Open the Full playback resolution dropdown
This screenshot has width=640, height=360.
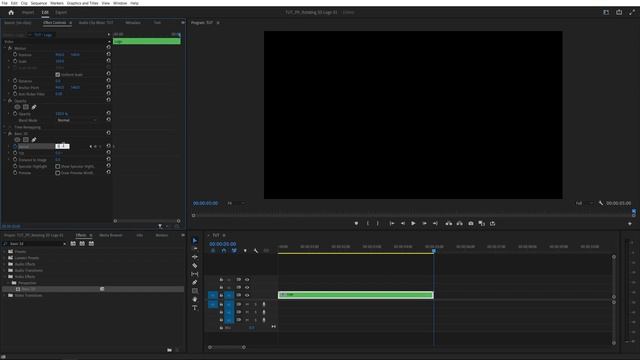584,203
